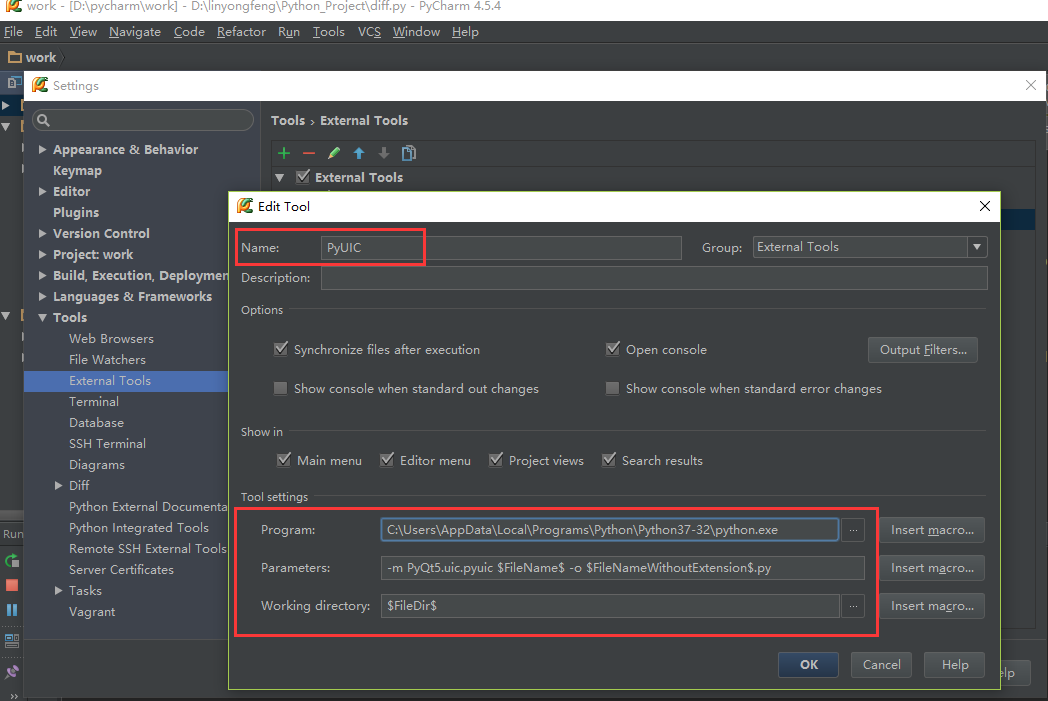Expand Appearance & Behavior settings
Image resolution: width=1048 pixels, height=701 pixels.
click(42, 150)
